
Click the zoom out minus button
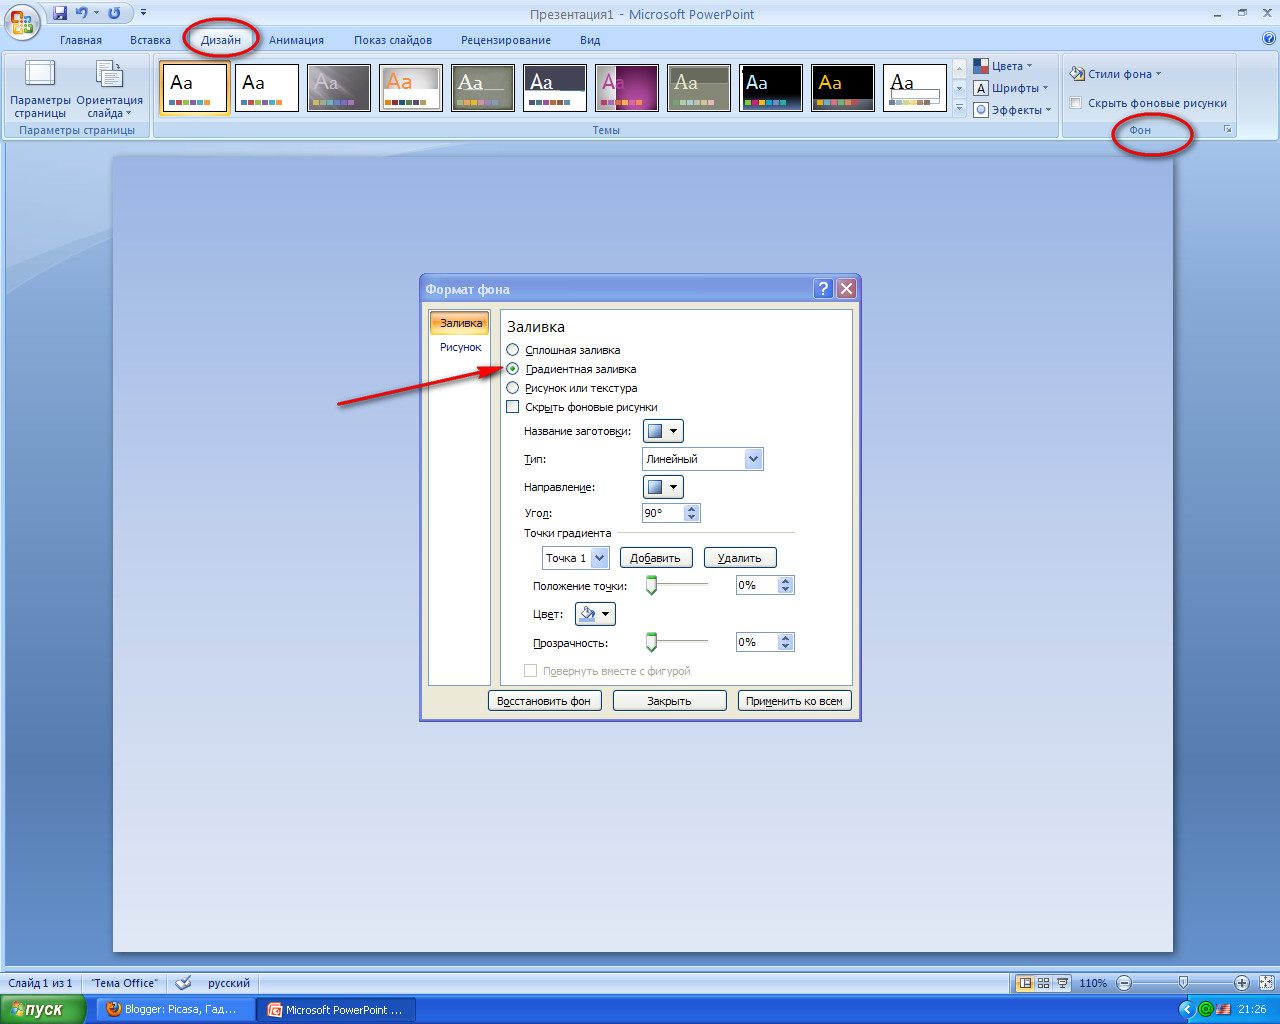(1124, 983)
